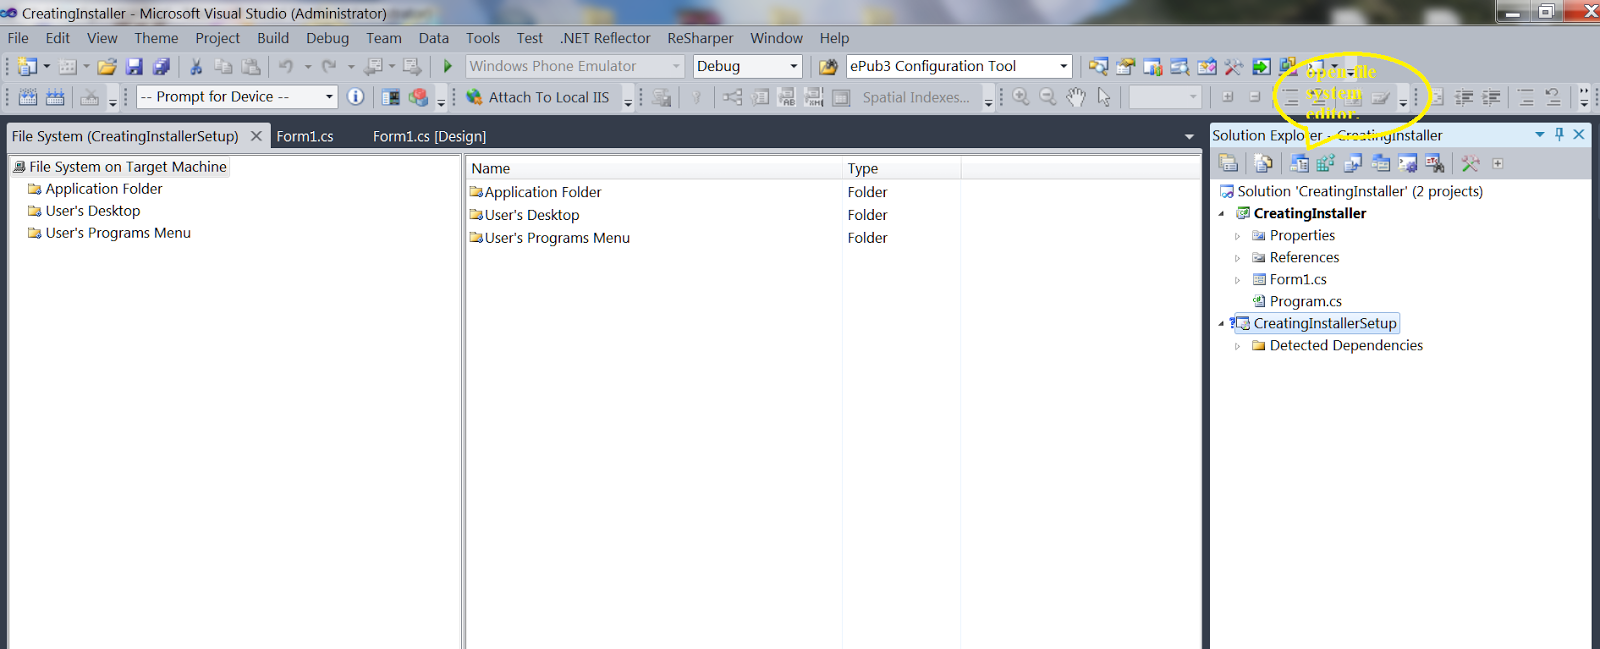Select Application Folder in the left tree
The height and width of the screenshot is (649, 1600).
coord(103,189)
